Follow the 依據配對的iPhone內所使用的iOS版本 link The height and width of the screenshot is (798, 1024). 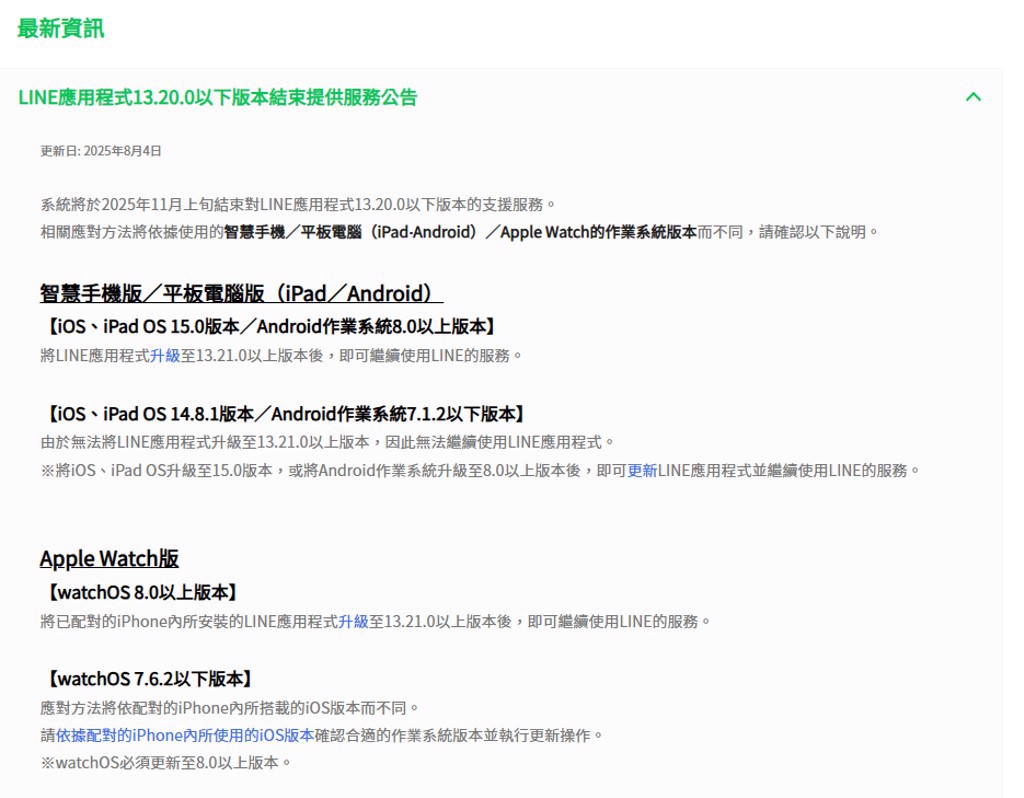point(185,735)
